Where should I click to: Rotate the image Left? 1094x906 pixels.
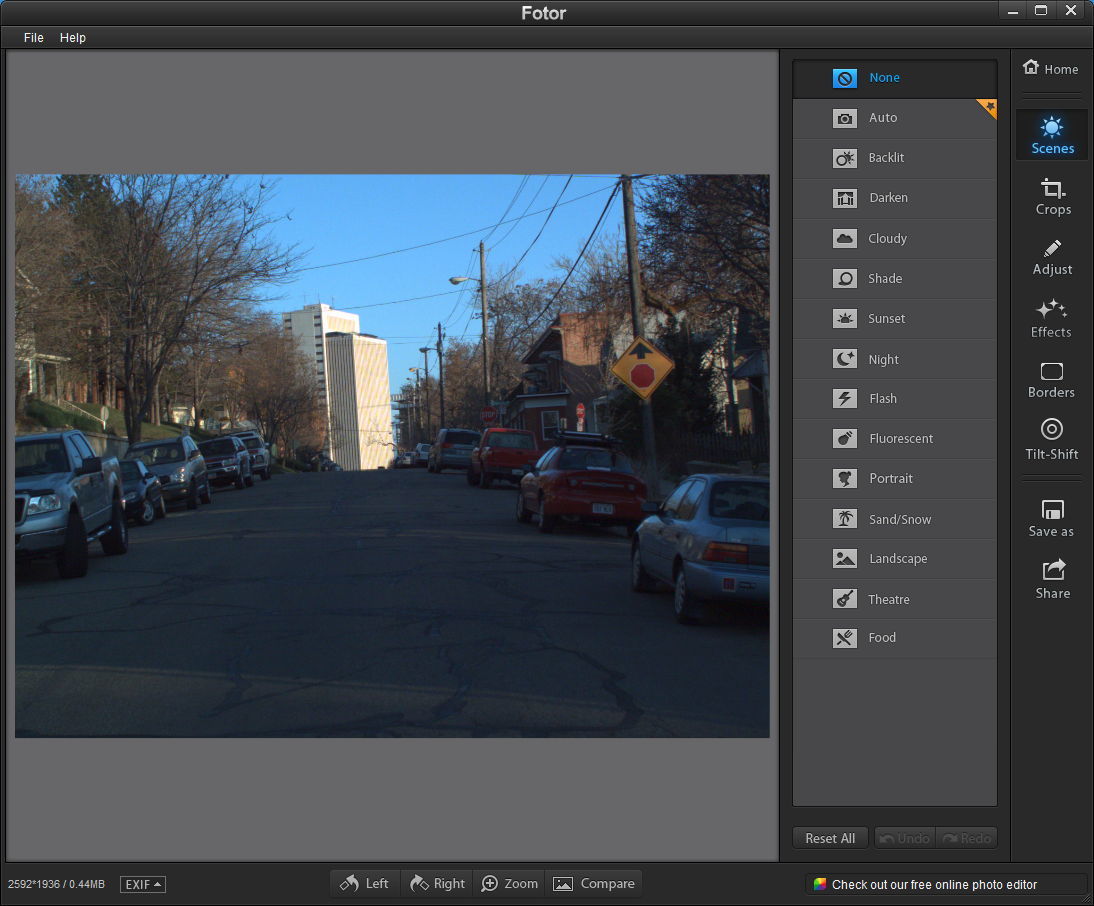[x=364, y=884]
